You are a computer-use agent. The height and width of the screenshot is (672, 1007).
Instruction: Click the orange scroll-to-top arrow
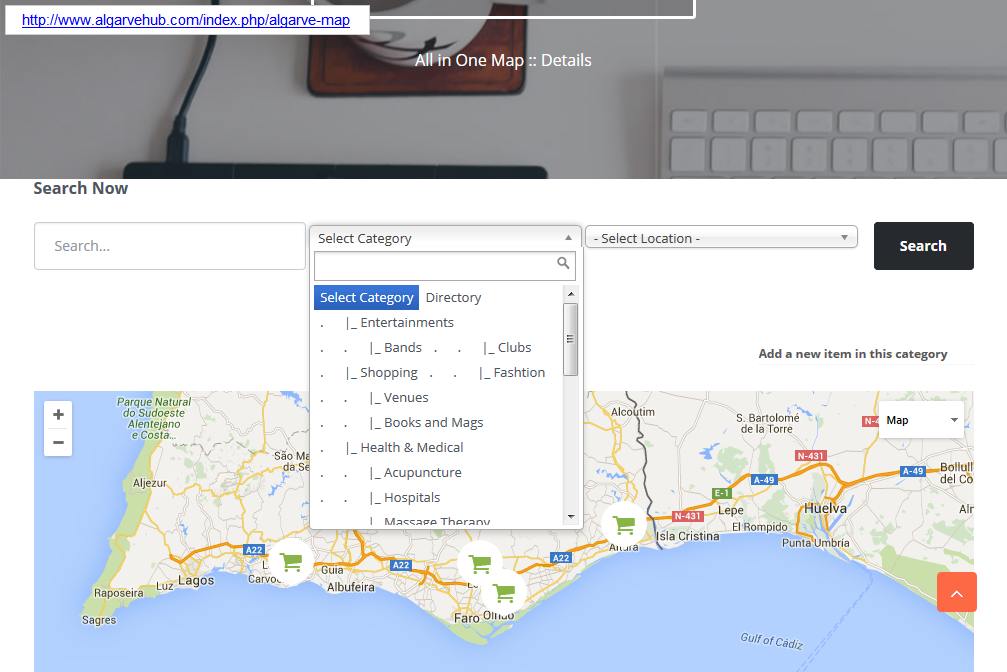click(956, 592)
